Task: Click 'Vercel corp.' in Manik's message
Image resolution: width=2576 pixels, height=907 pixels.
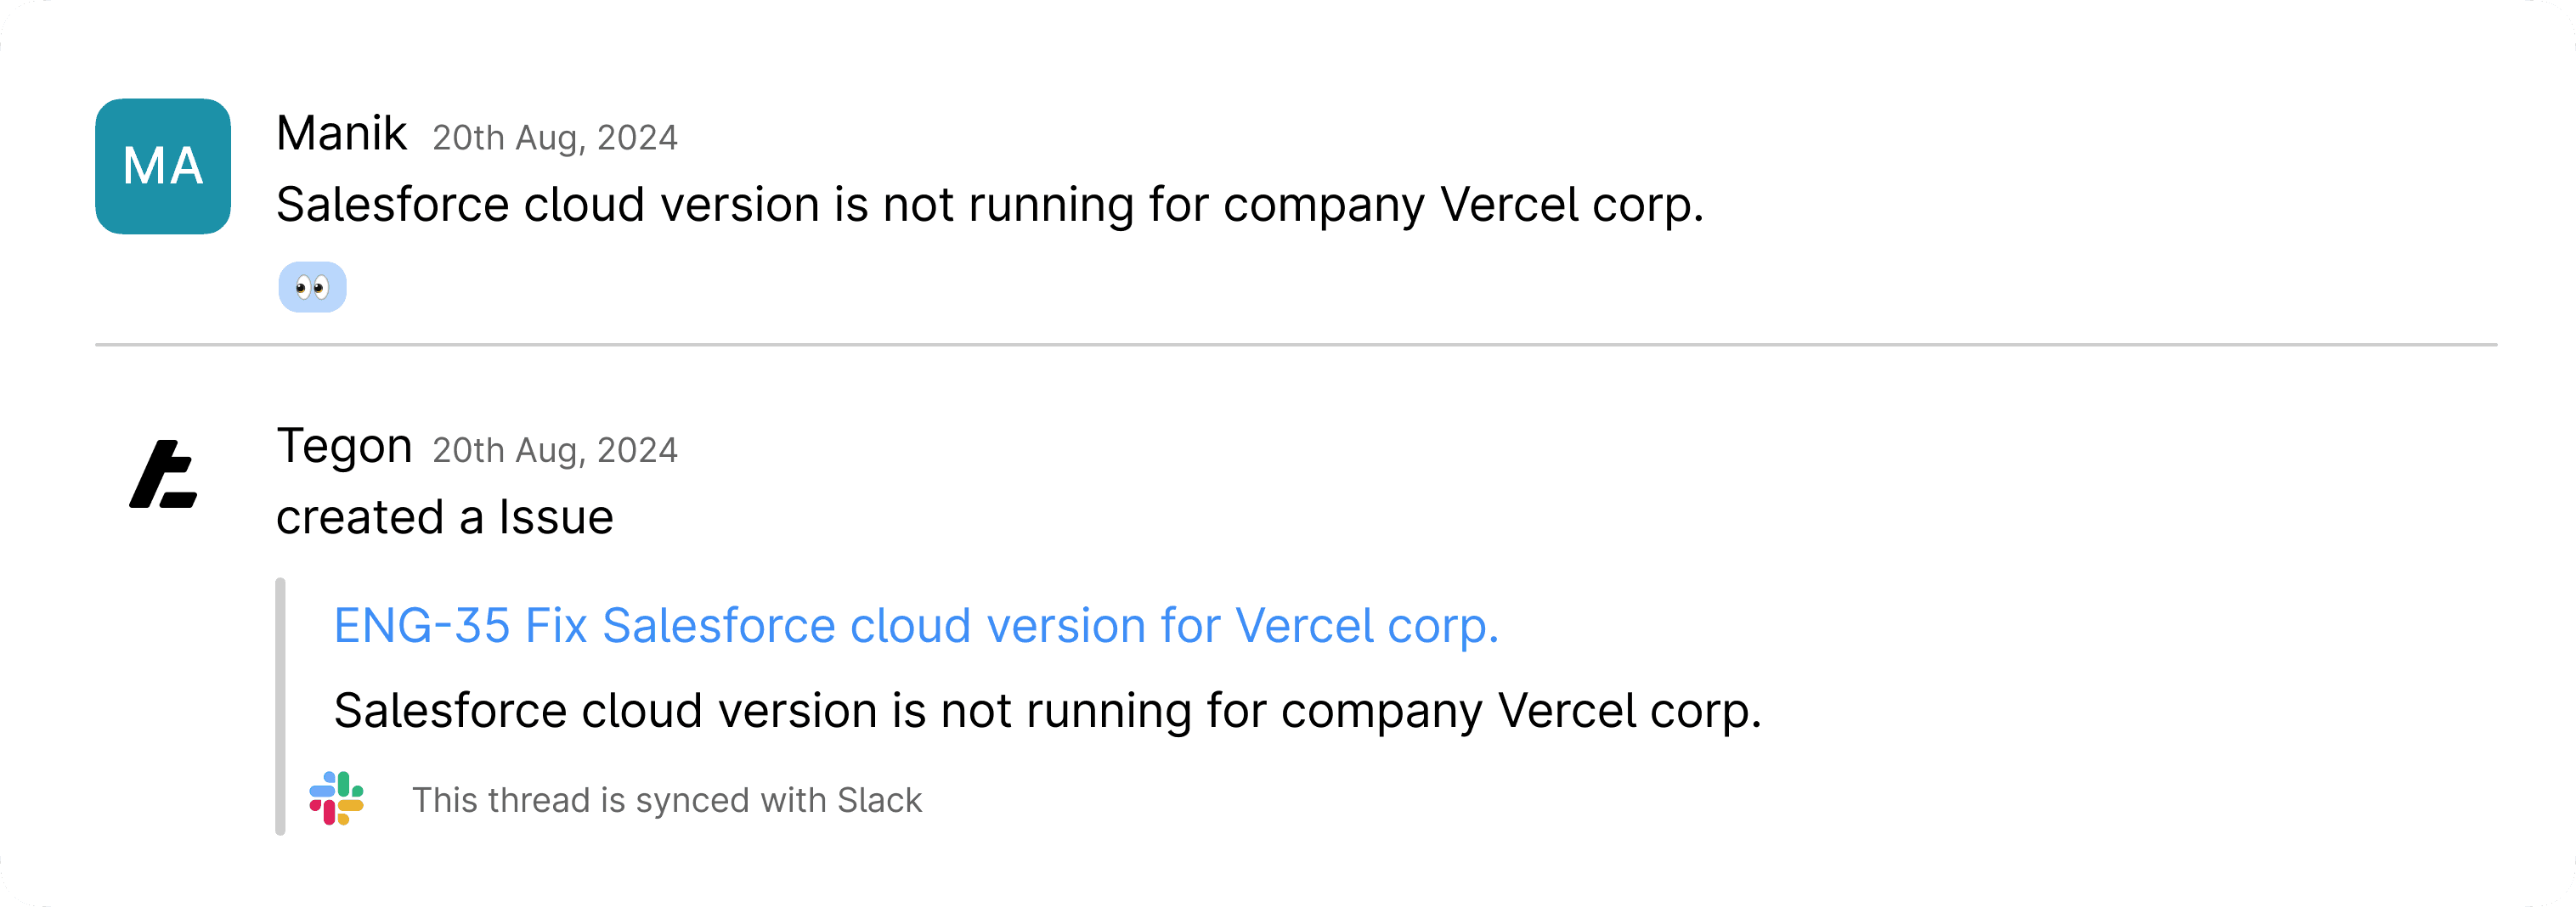Action: click(1572, 205)
